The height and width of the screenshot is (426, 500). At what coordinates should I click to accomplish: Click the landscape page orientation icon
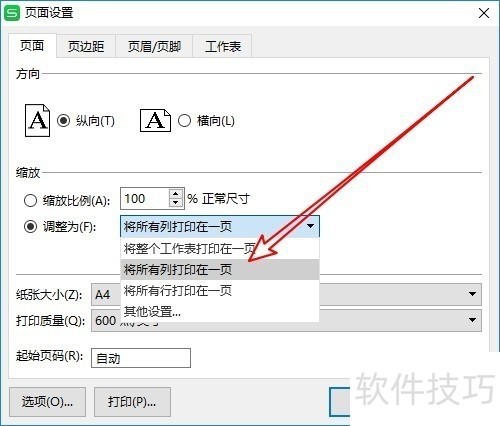(155, 120)
